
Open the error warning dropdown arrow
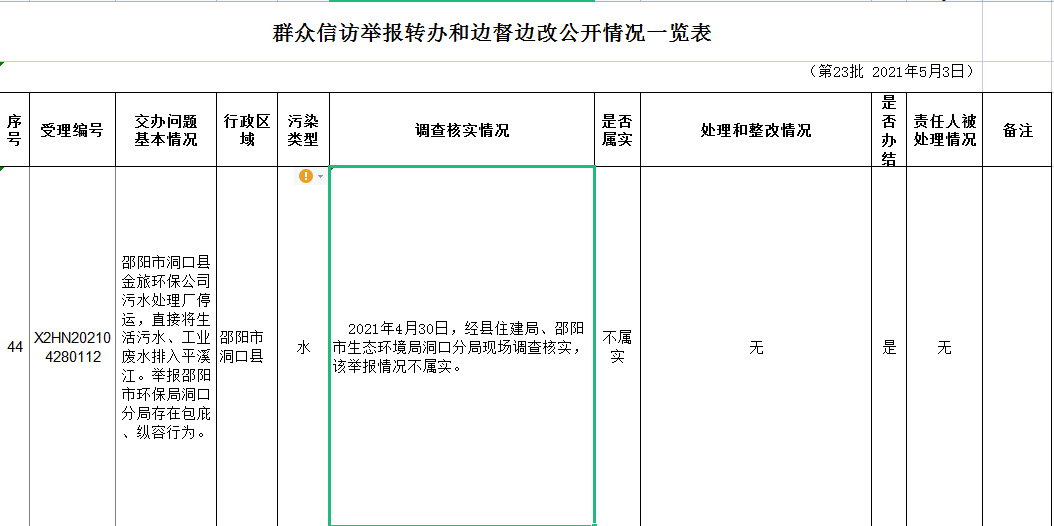tap(321, 177)
